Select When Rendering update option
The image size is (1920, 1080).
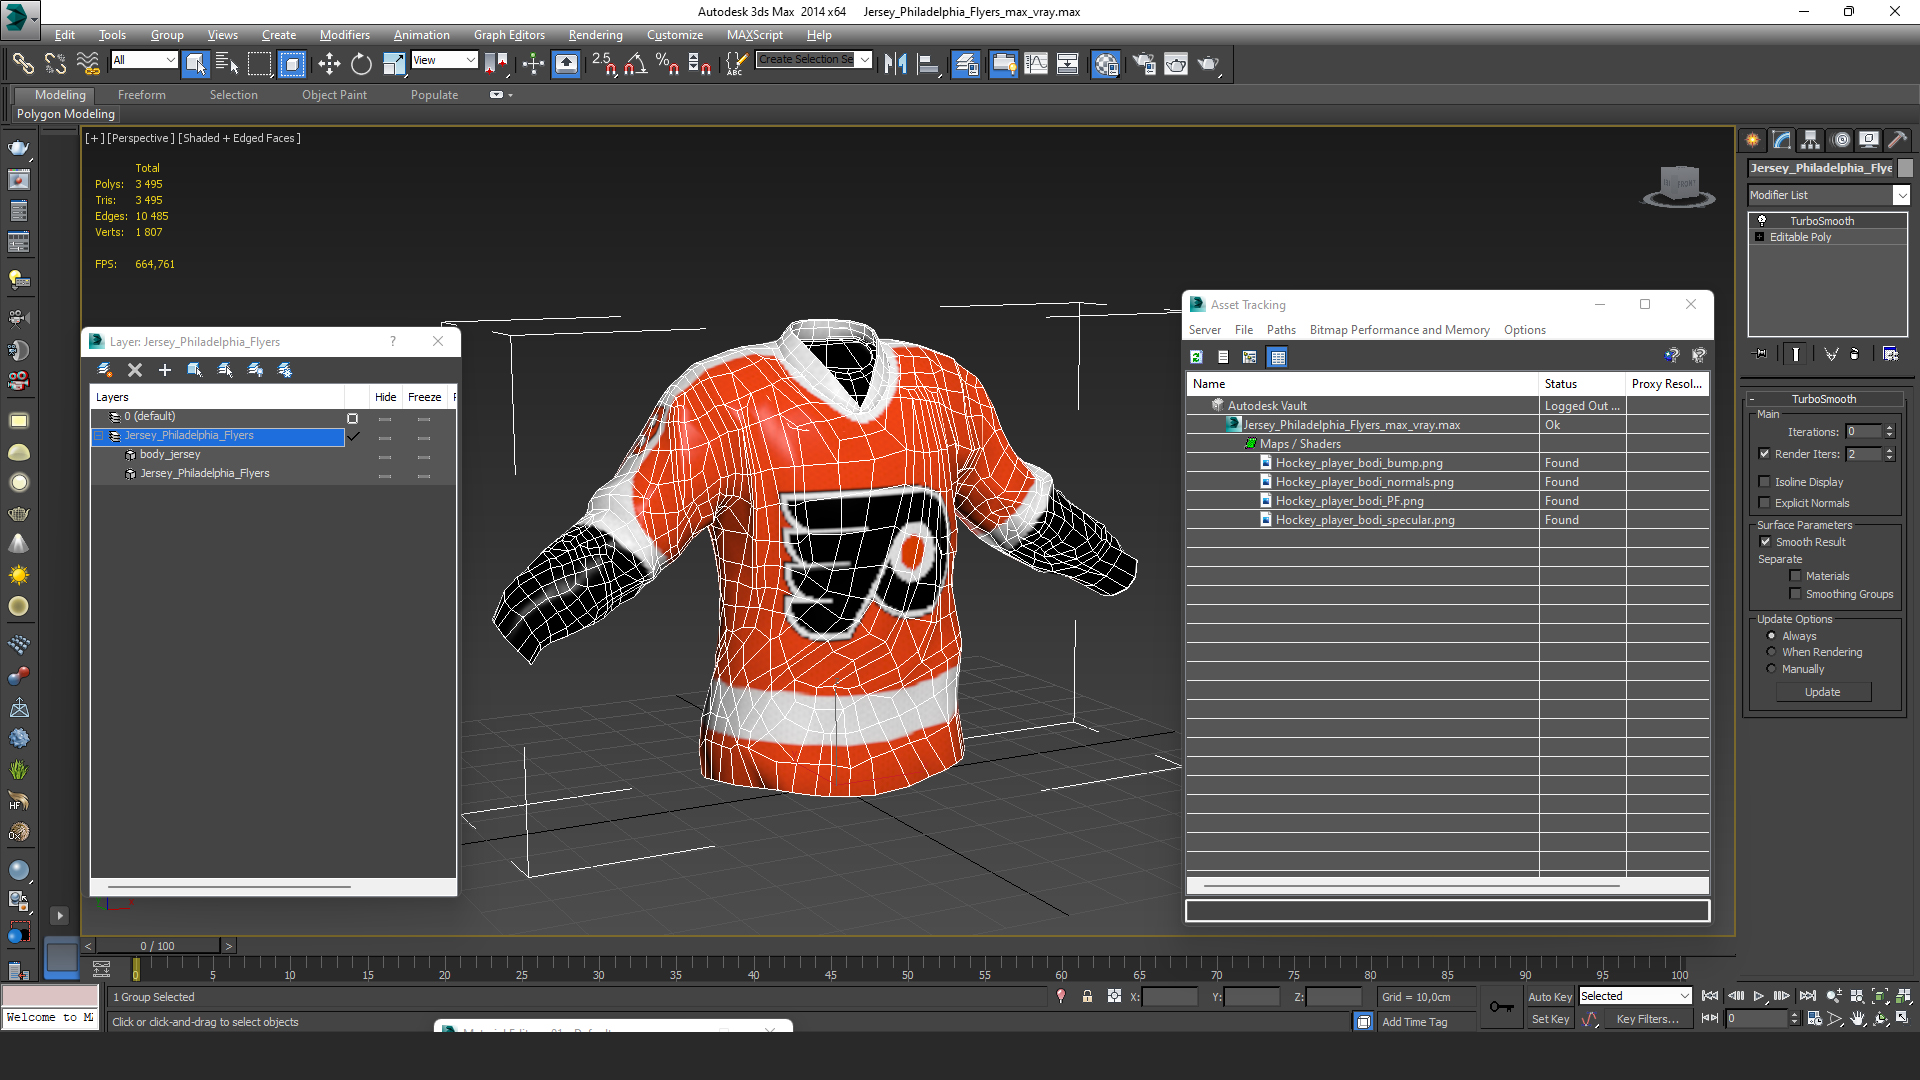[1771, 652]
